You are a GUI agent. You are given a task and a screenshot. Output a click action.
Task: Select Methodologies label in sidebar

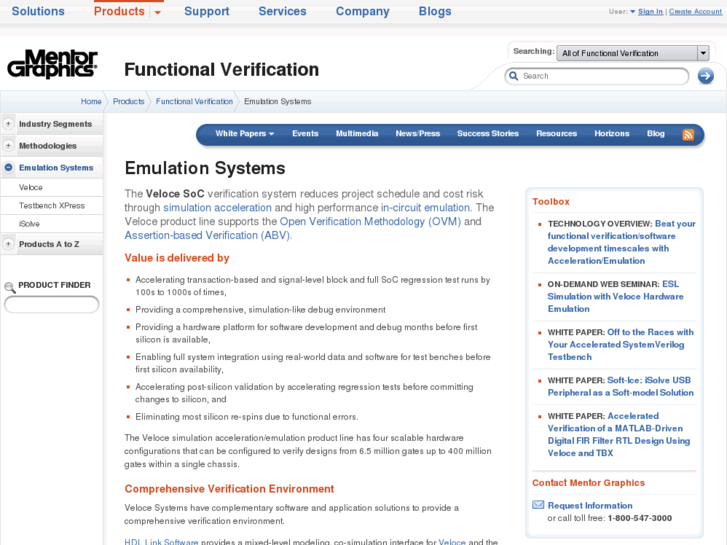(x=47, y=146)
